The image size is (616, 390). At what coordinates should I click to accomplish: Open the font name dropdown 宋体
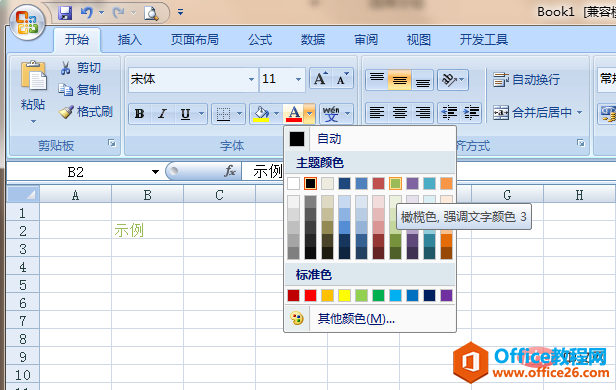point(251,80)
